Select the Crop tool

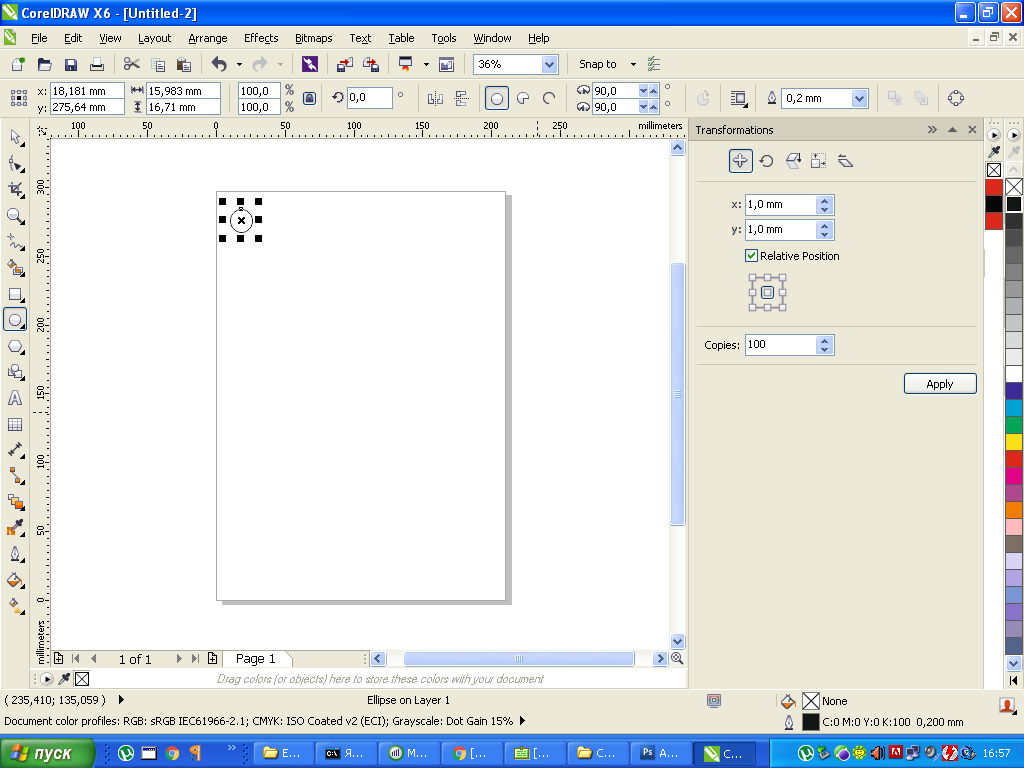pyautogui.click(x=16, y=189)
